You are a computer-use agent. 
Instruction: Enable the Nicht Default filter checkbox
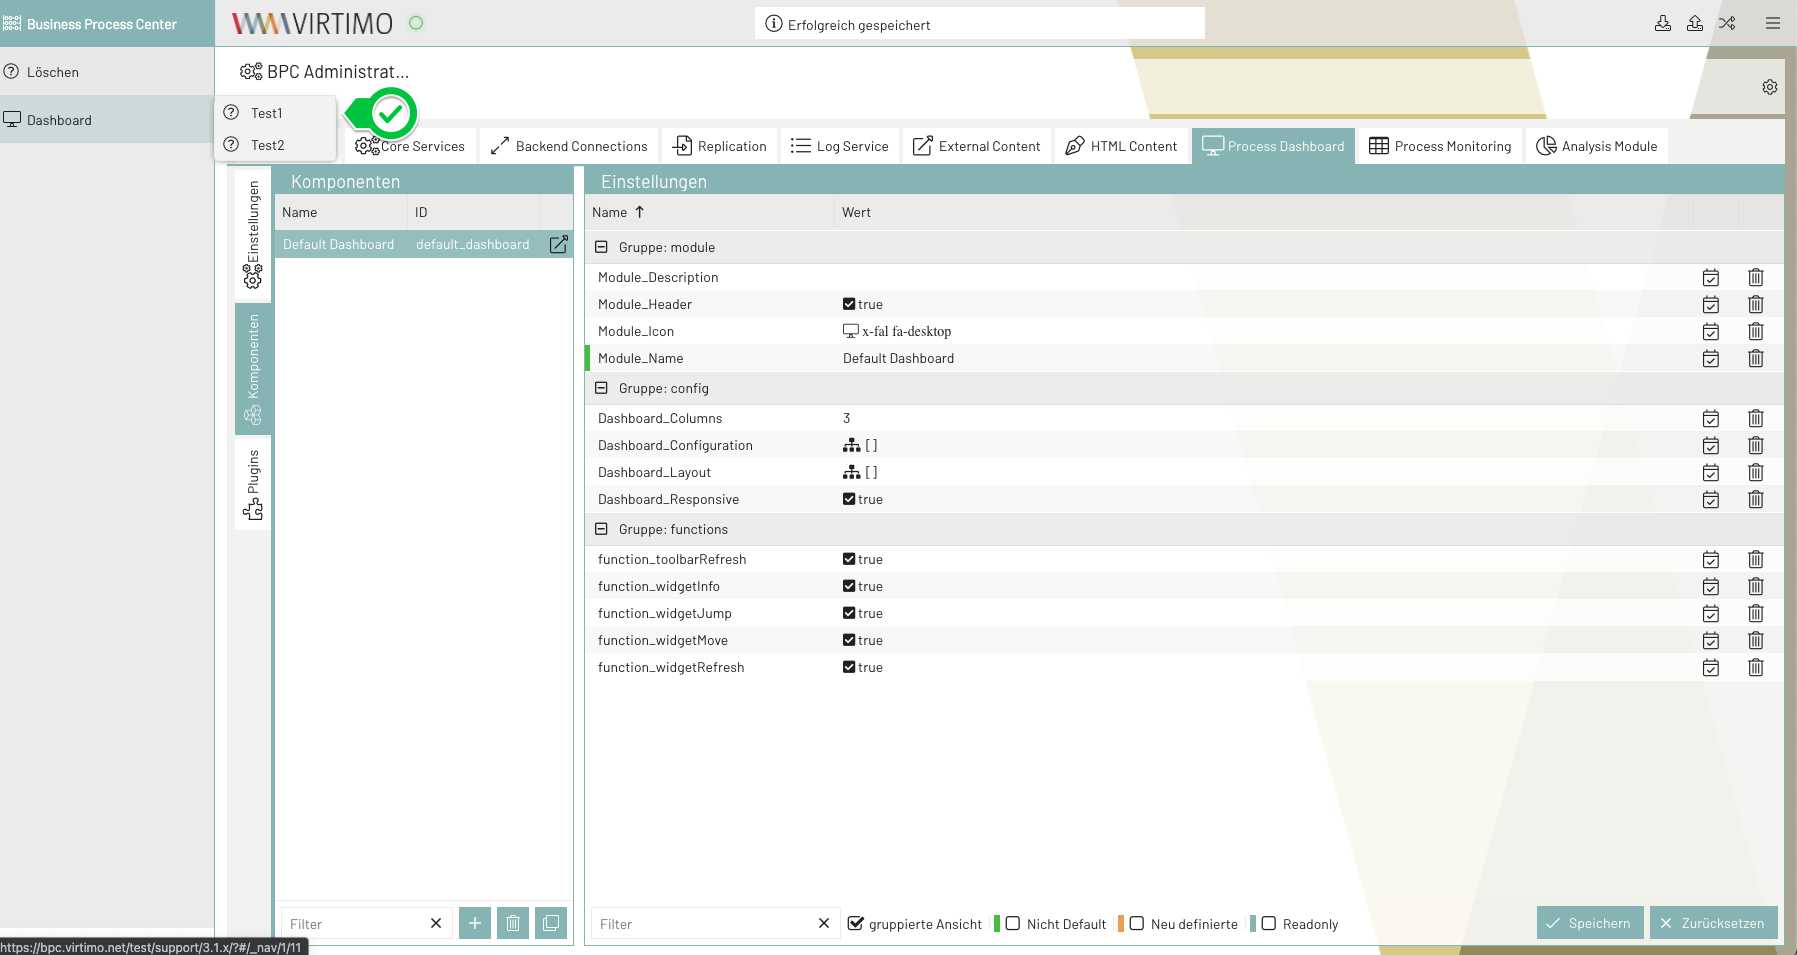(x=1013, y=923)
